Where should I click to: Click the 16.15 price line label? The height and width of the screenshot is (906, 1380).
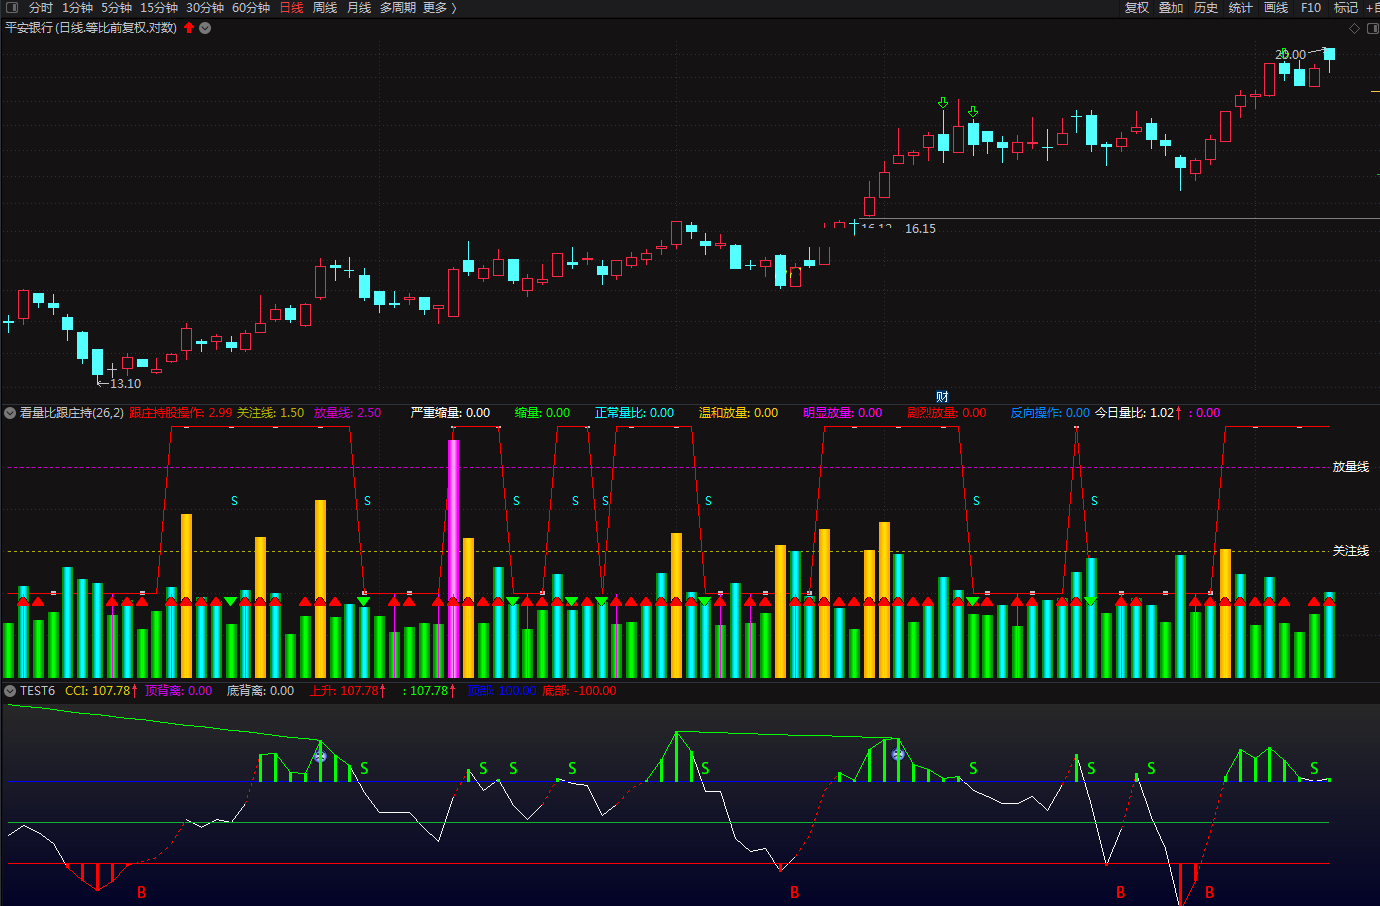coord(920,229)
